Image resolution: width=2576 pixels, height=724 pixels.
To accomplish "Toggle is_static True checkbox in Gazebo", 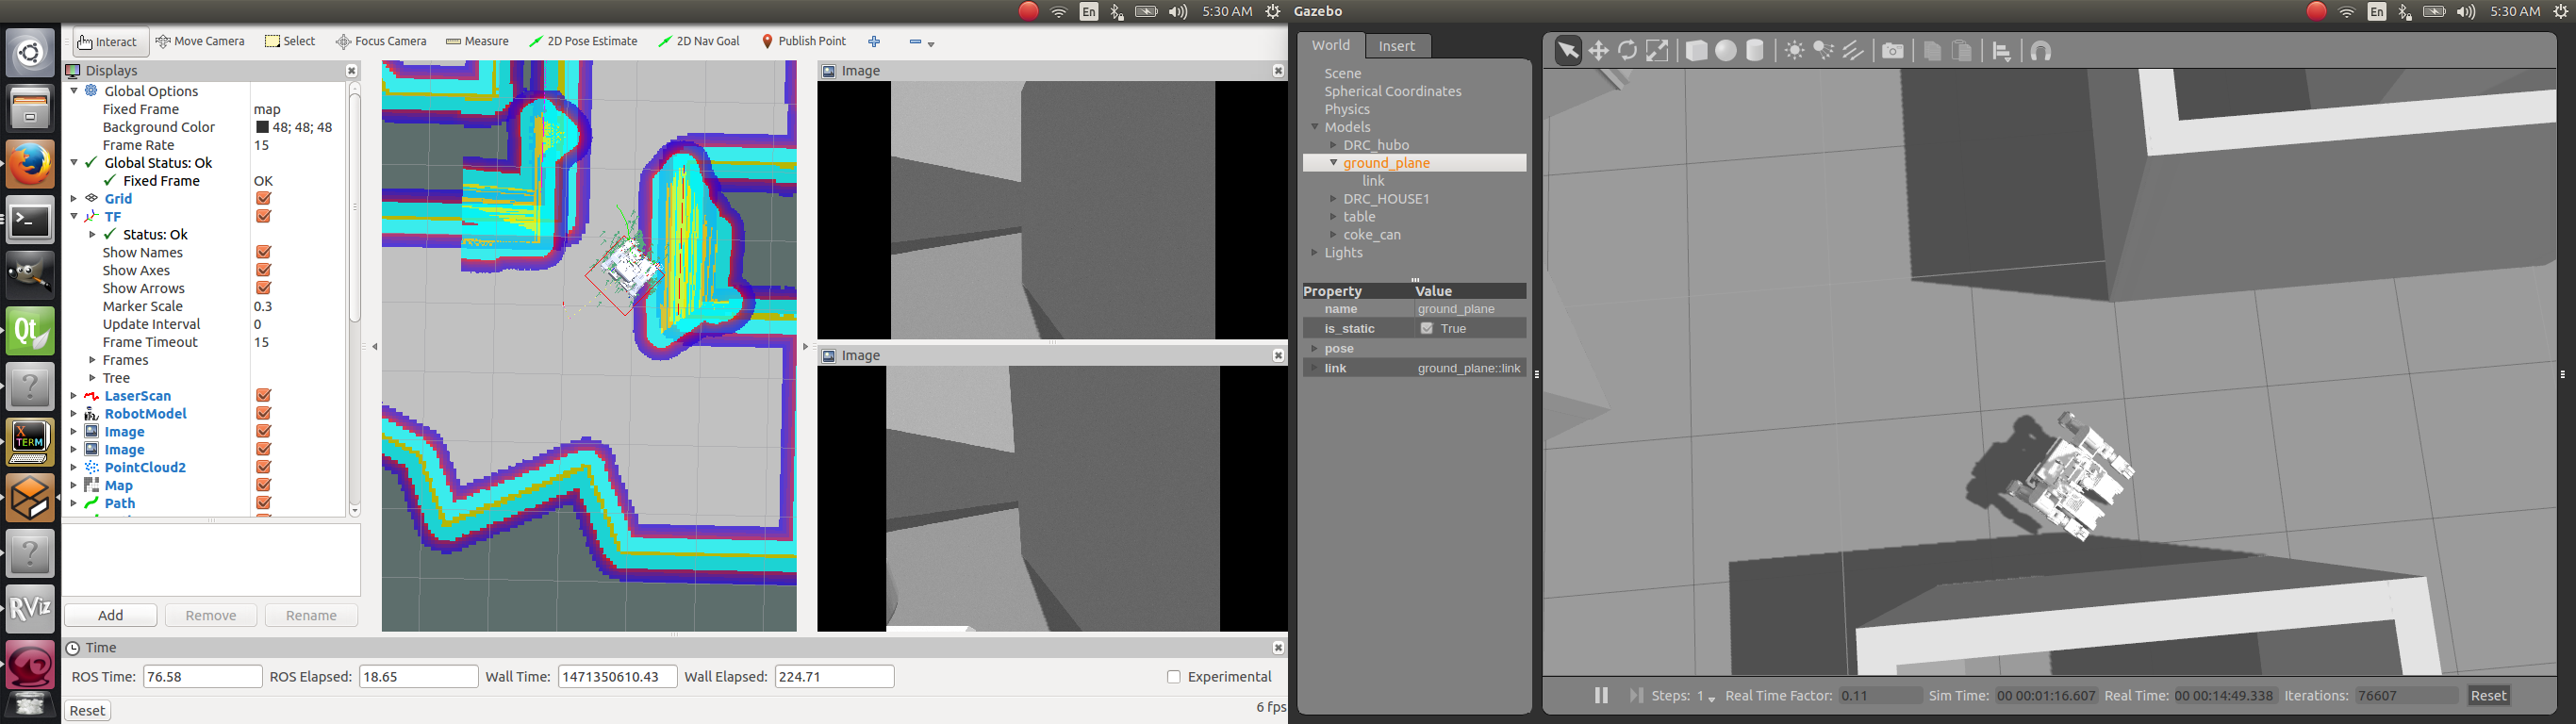I will [1427, 329].
